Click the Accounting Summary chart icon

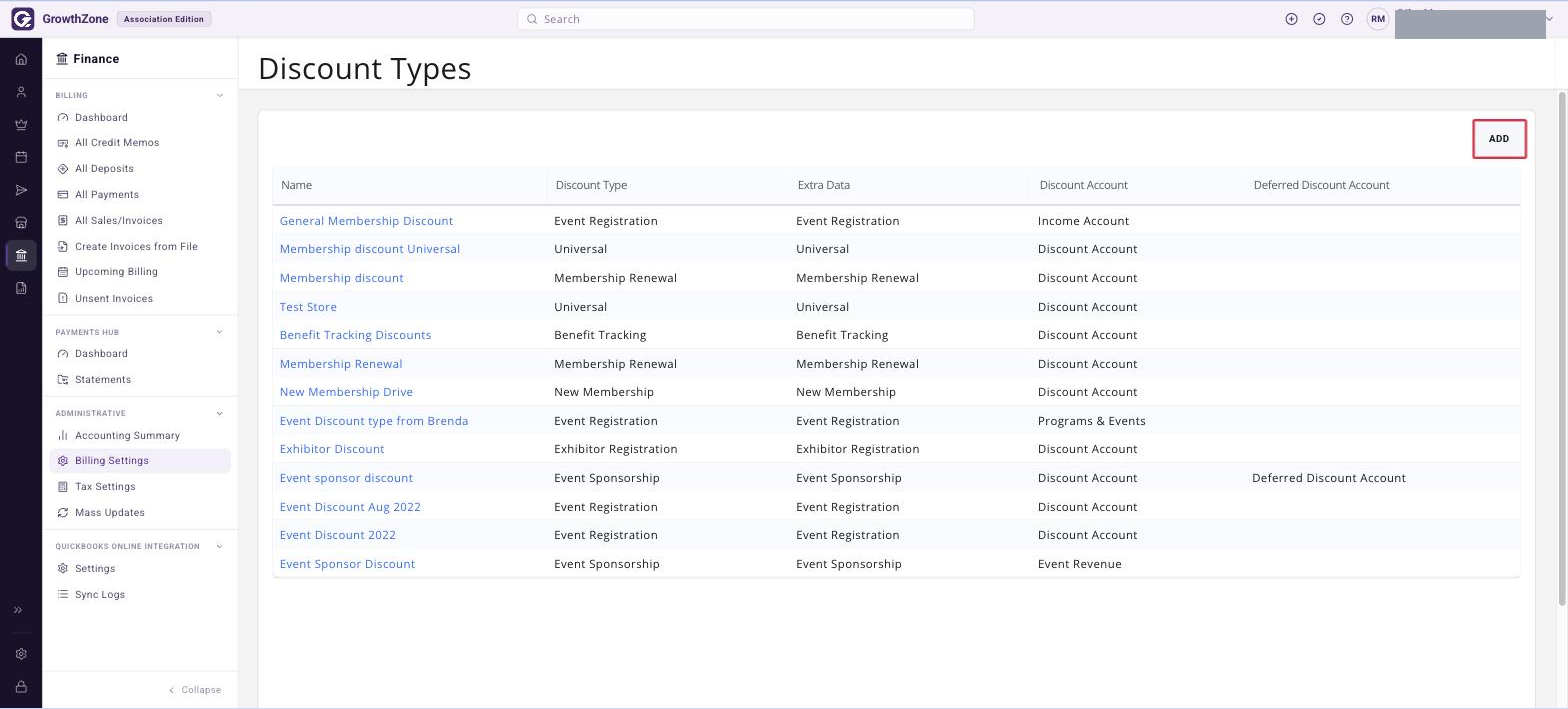[x=63, y=436]
